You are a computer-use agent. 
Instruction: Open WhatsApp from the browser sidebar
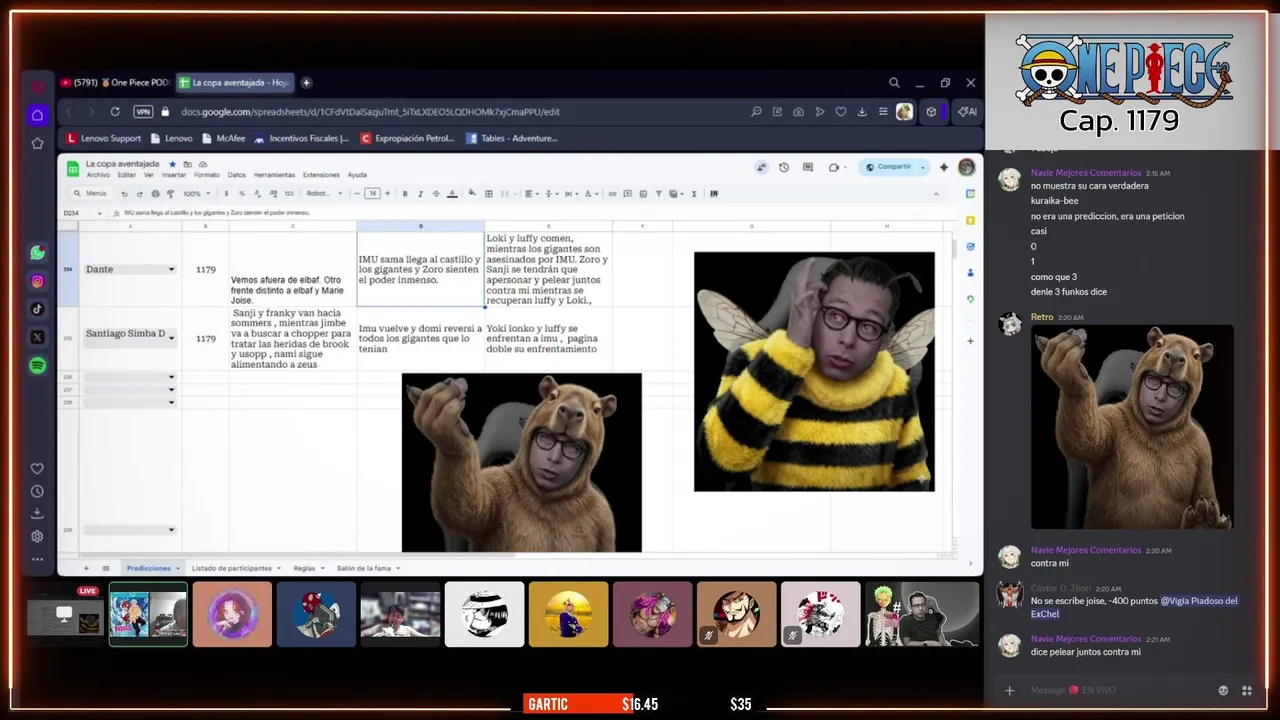tap(37, 253)
